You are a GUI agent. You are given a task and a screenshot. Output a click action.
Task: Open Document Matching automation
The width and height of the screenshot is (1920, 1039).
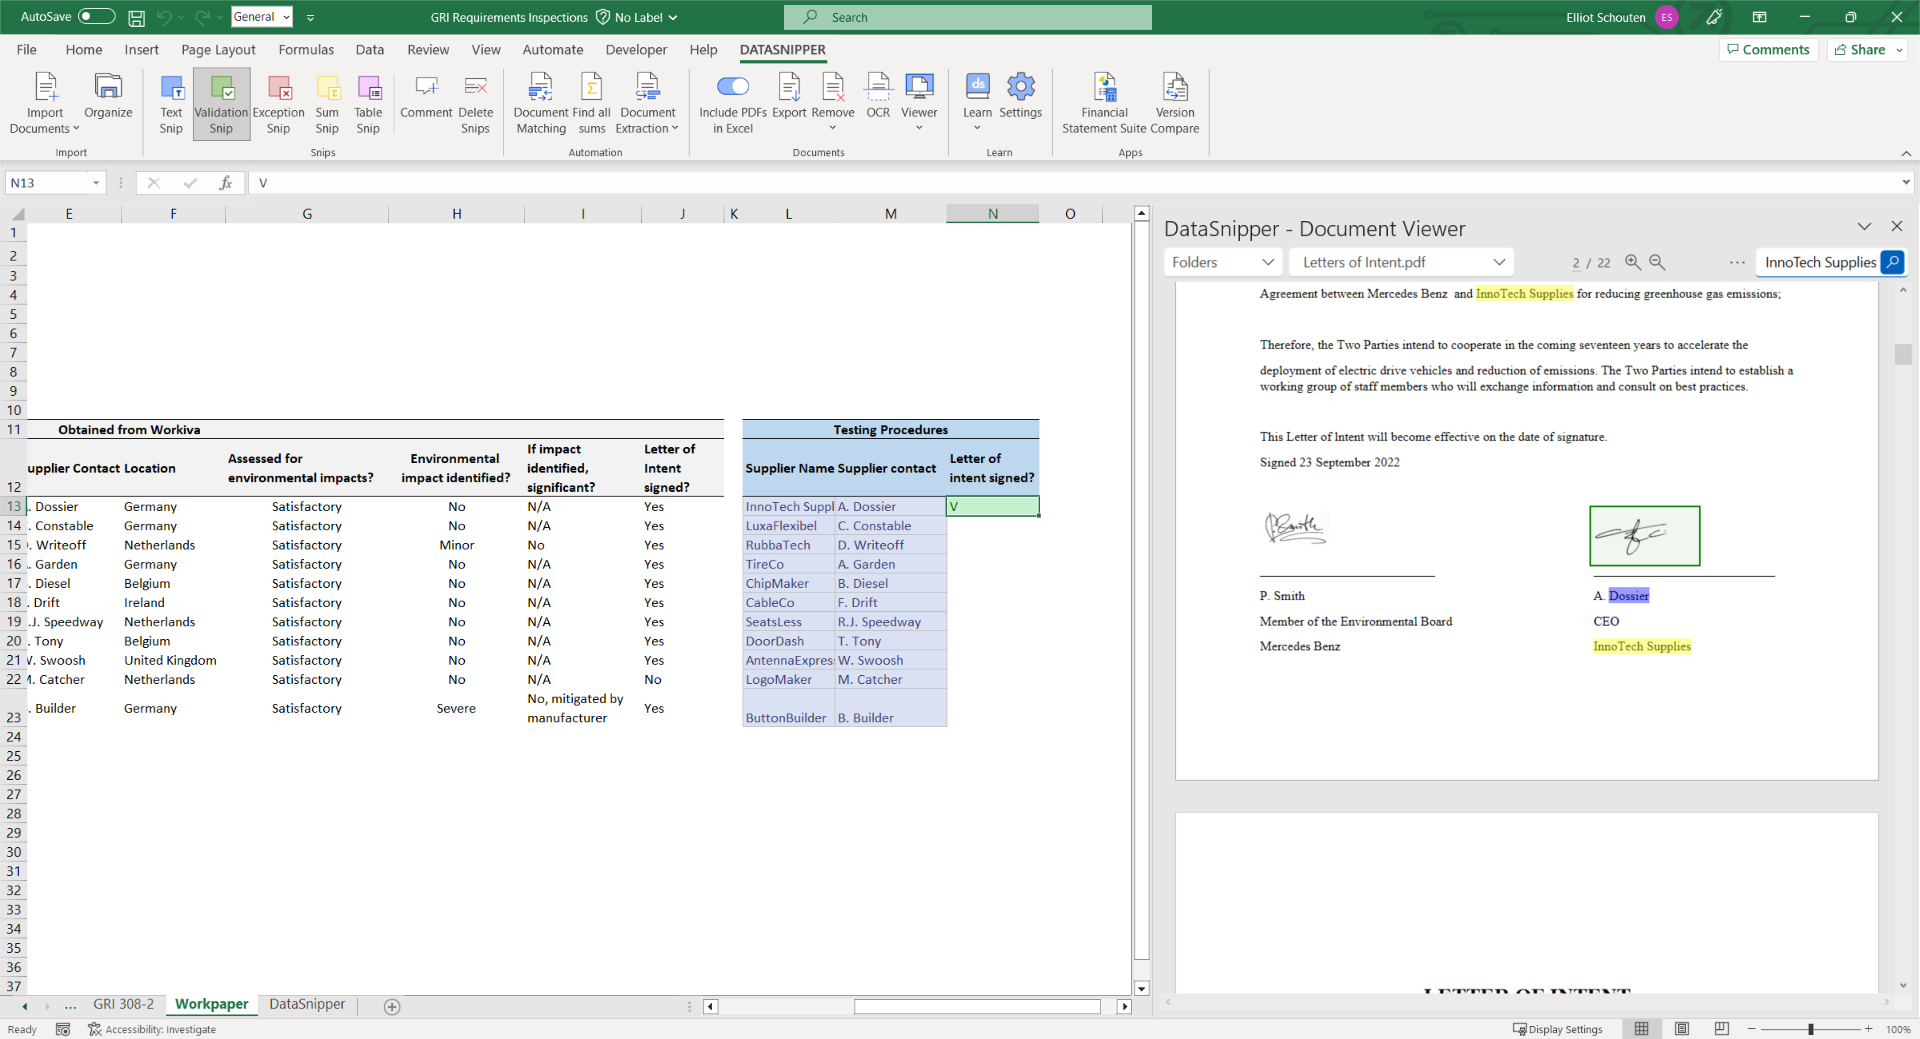tap(541, 103)
